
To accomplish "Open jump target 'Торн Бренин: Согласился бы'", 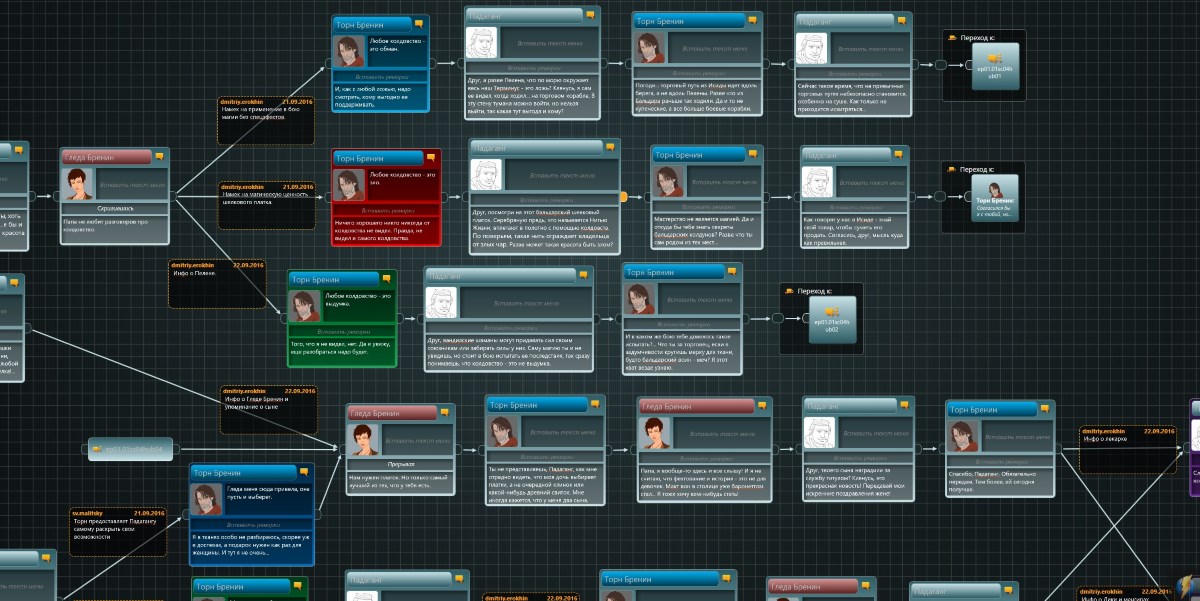I will pyautogui.click(x=994, y=199).
